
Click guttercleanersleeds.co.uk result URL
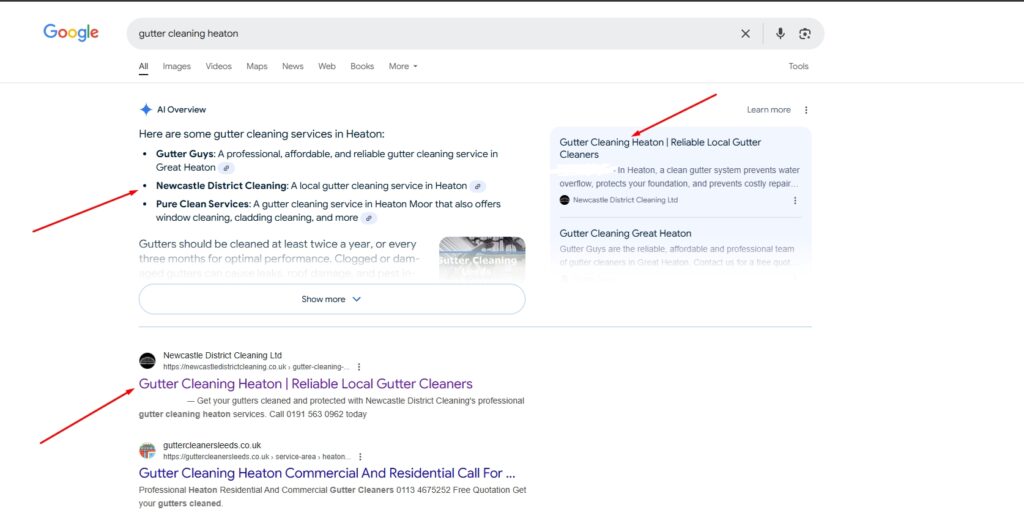[x=257, y=456]
